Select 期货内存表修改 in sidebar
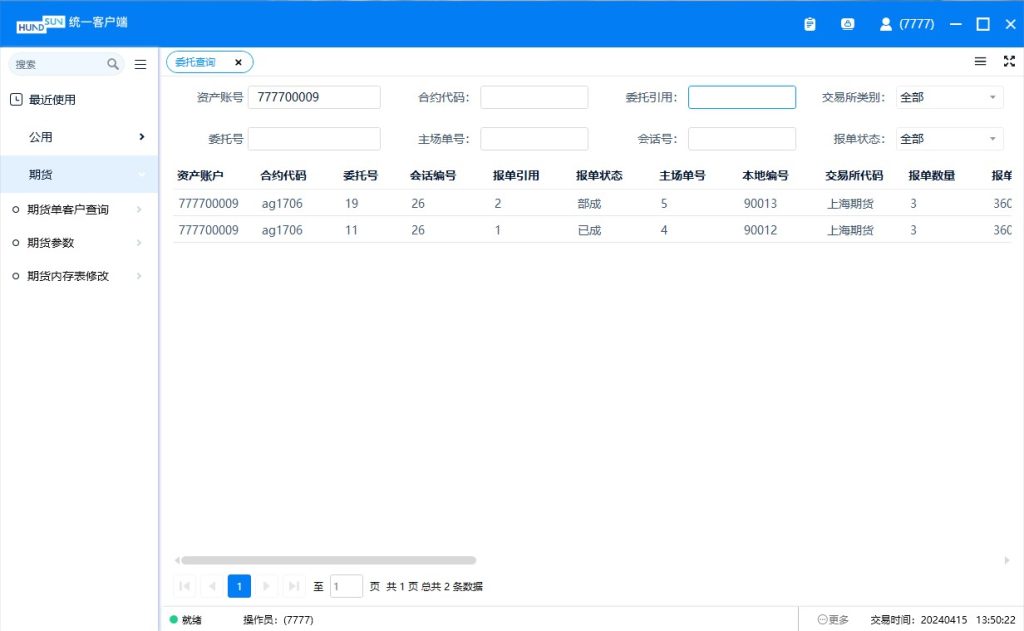 coord(68,276)
